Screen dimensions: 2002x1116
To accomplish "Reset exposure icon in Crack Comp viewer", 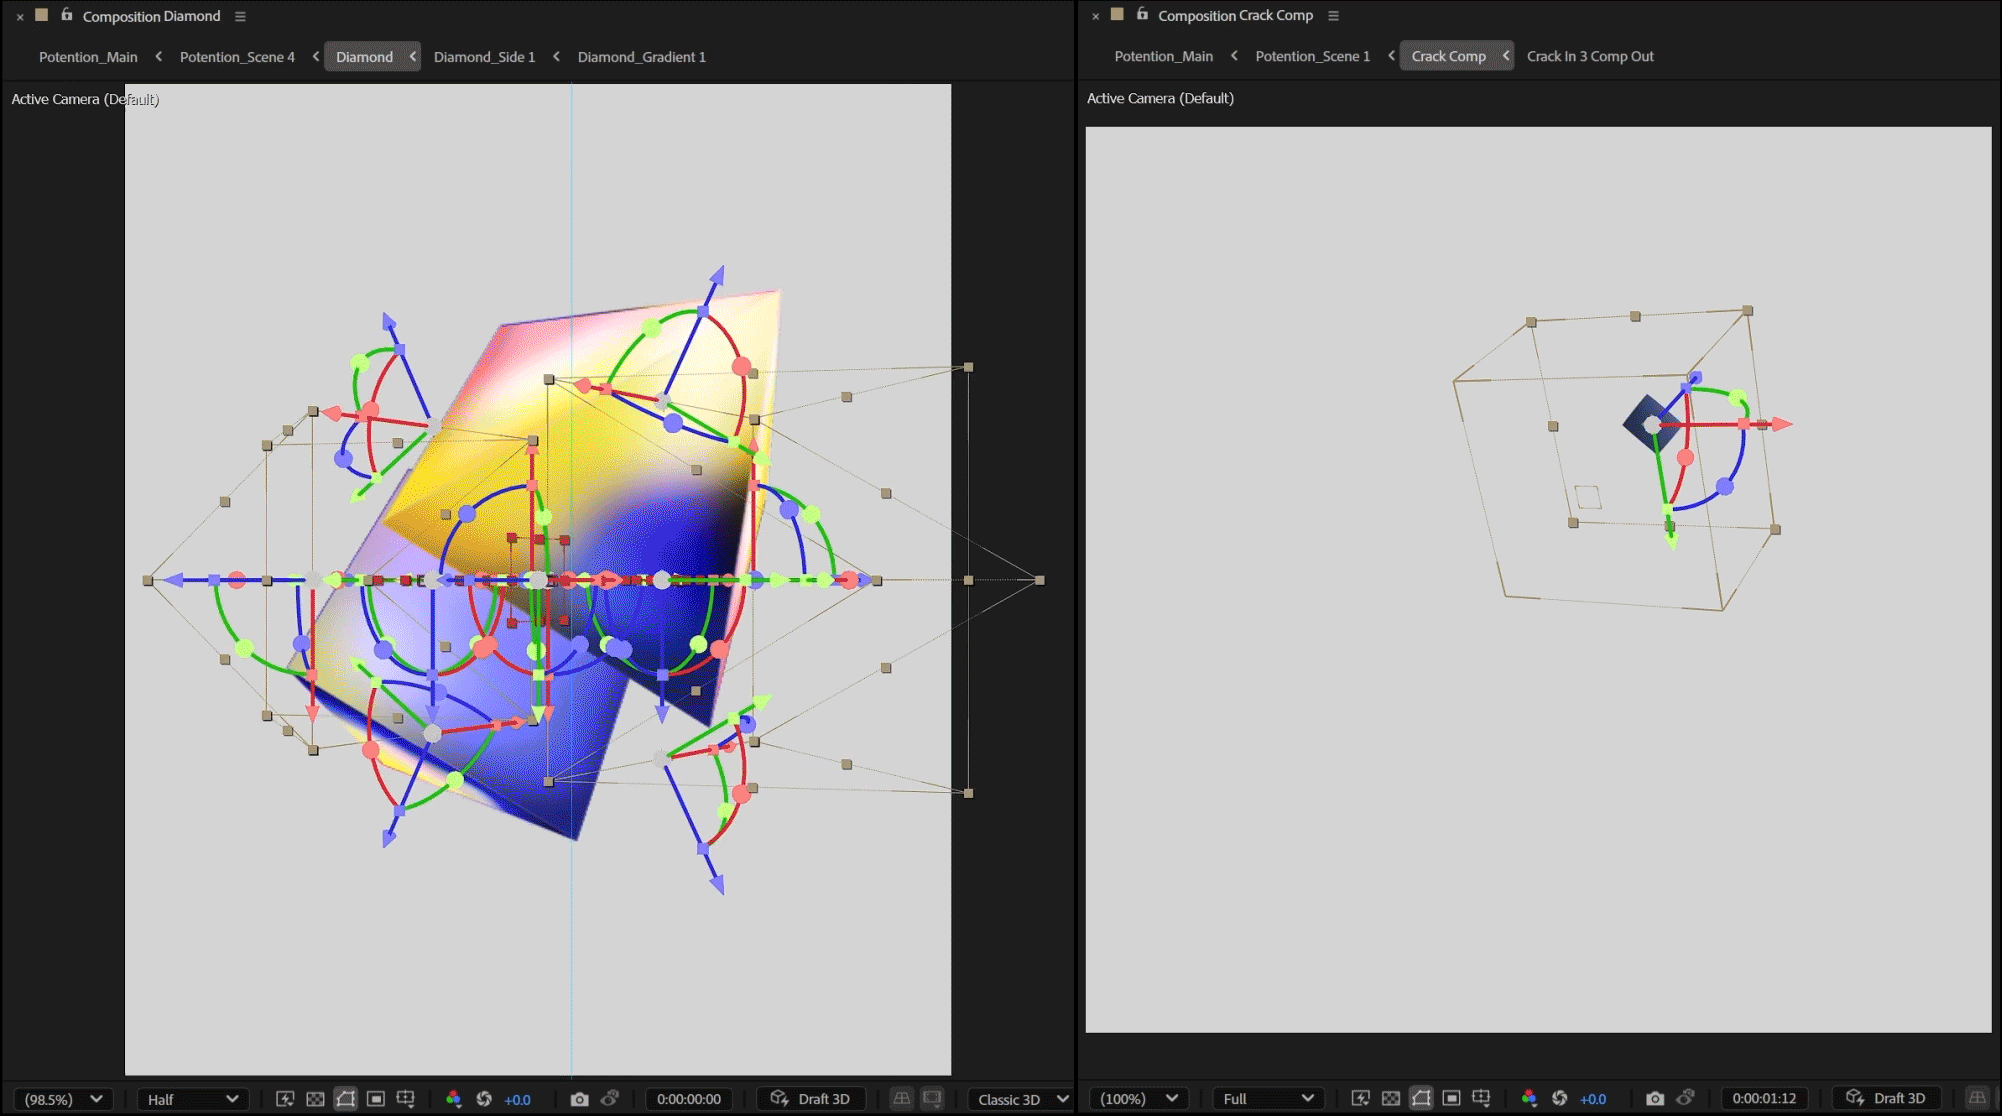I will click(x=1559, y=1098).
